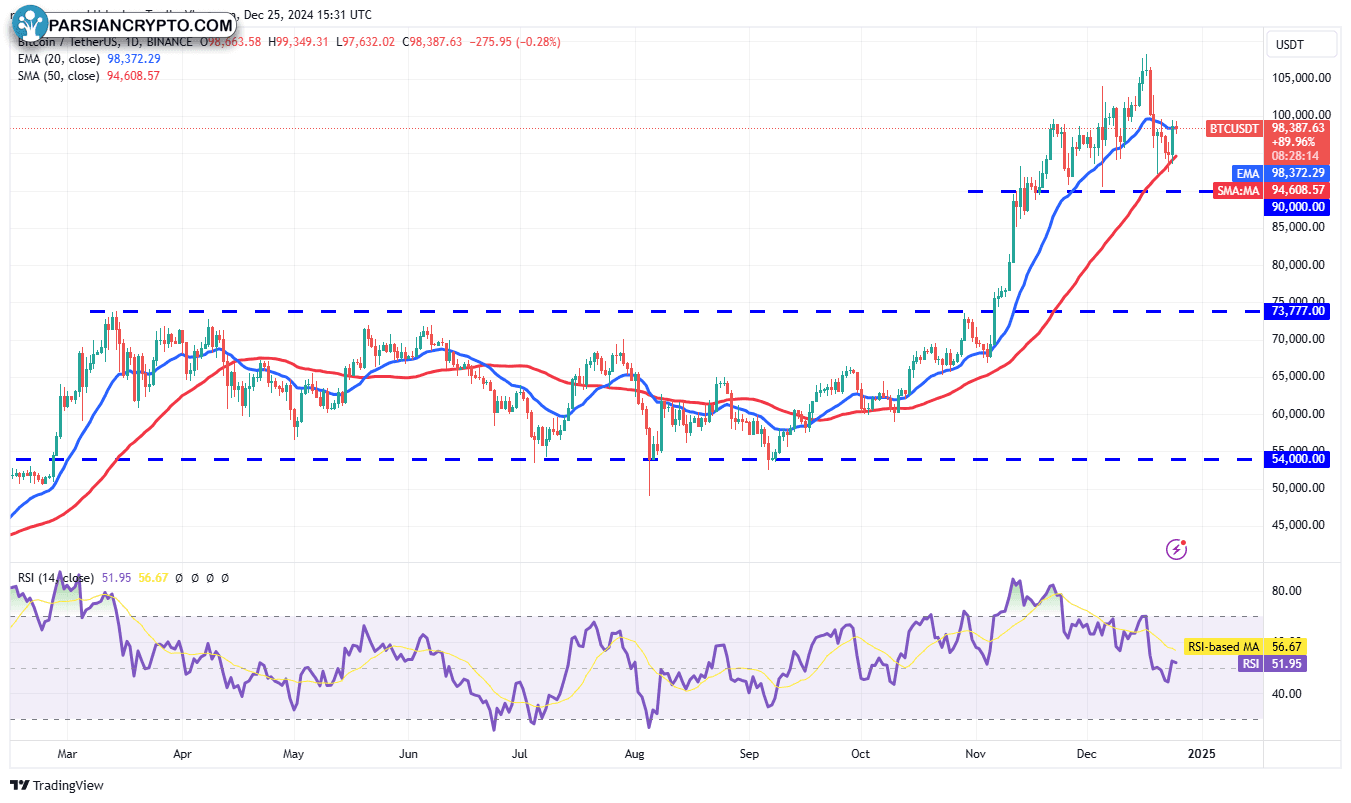Click the 45,000.00 price axis label

[x=1298, y=524]
